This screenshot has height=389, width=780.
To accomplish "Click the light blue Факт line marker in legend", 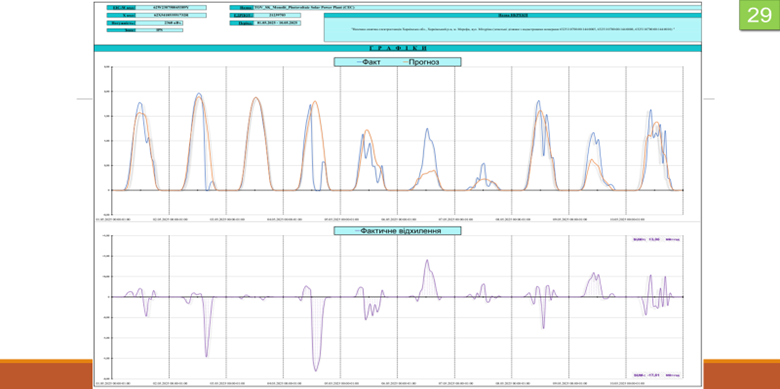I will pyautogui.click(x=360, y=62).
